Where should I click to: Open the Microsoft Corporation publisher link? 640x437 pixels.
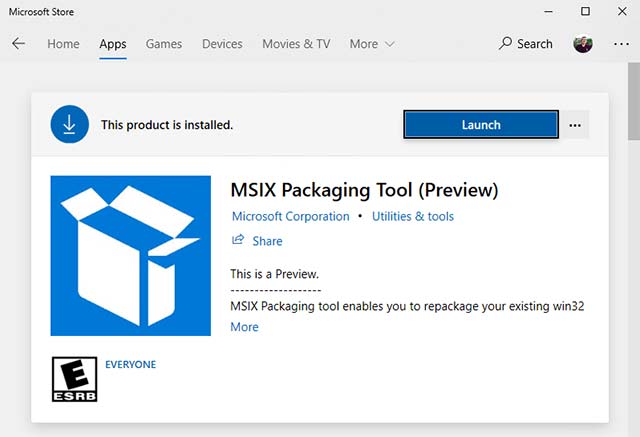tap(290, 216)
